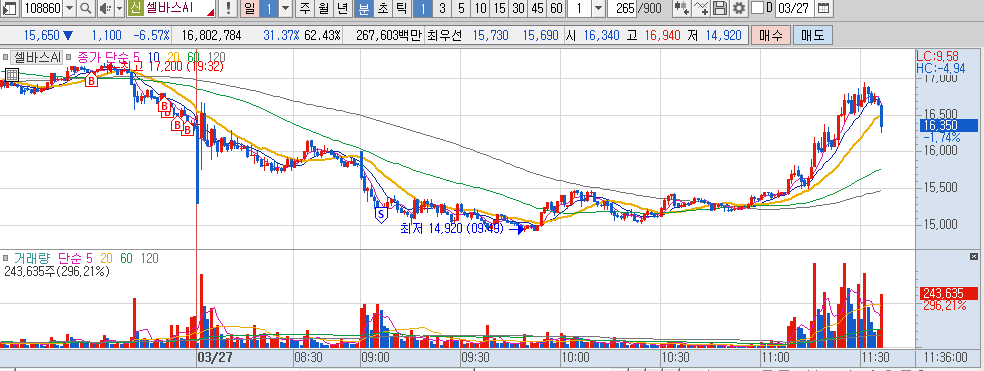Select 월 monthly period toggle
The image size is (984, 371).
[x=323, y=9]
